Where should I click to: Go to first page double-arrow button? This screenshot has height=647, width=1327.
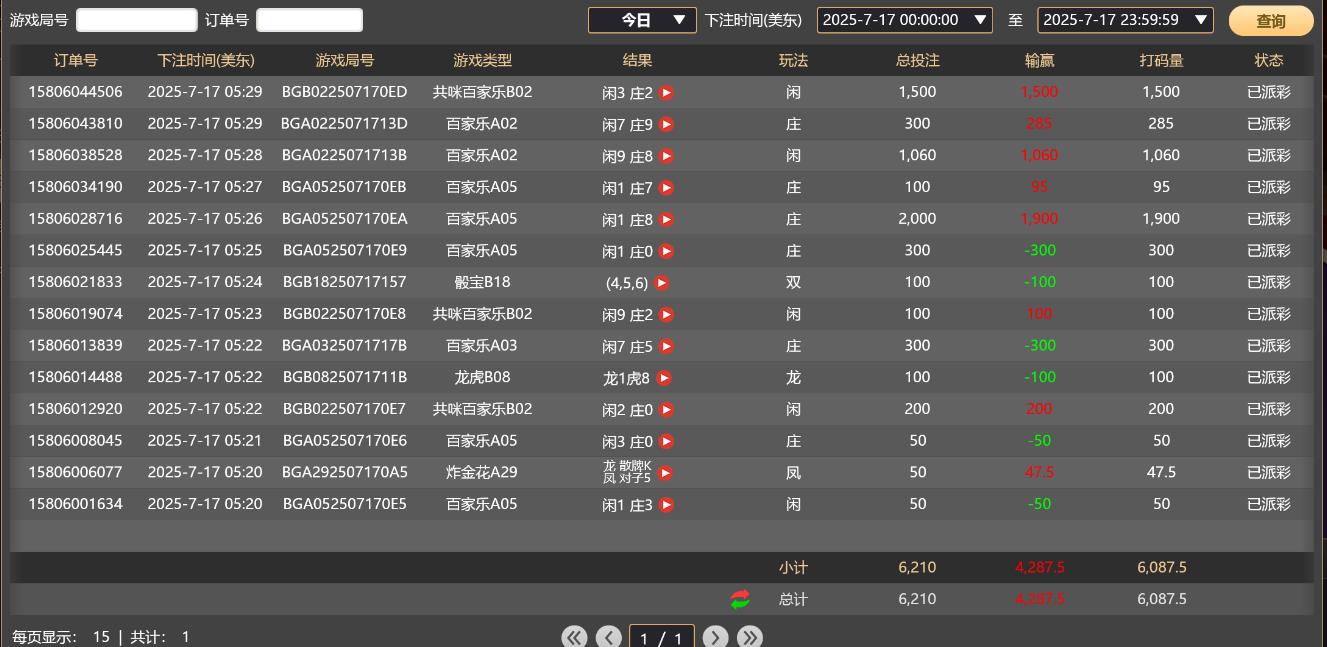pos(574,637)
